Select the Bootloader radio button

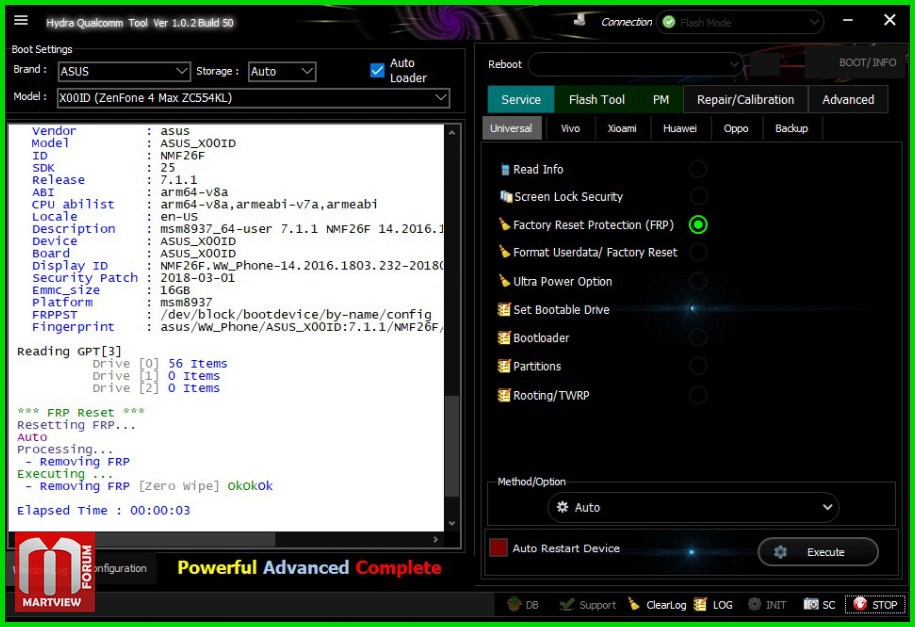click(x=698, y=337)
